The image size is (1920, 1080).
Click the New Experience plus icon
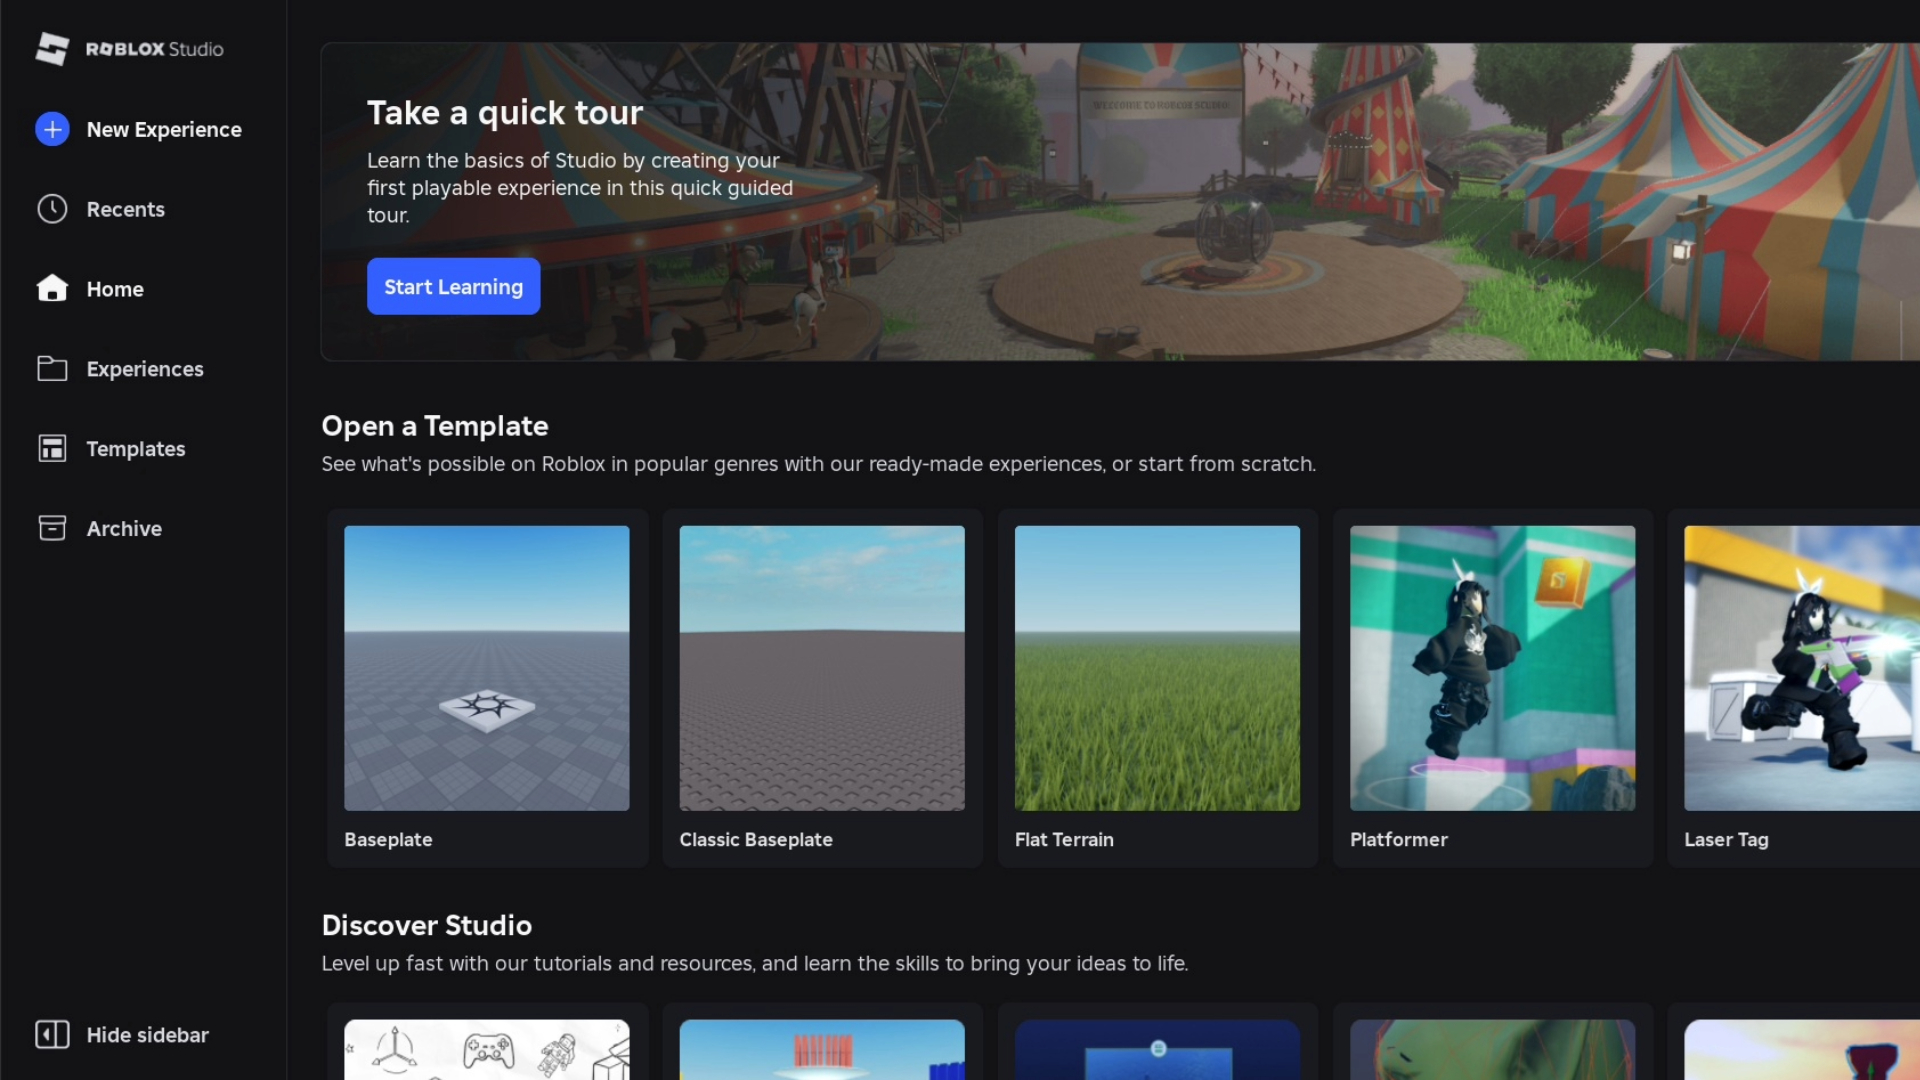pyautogui.click(x=52, y=129)
